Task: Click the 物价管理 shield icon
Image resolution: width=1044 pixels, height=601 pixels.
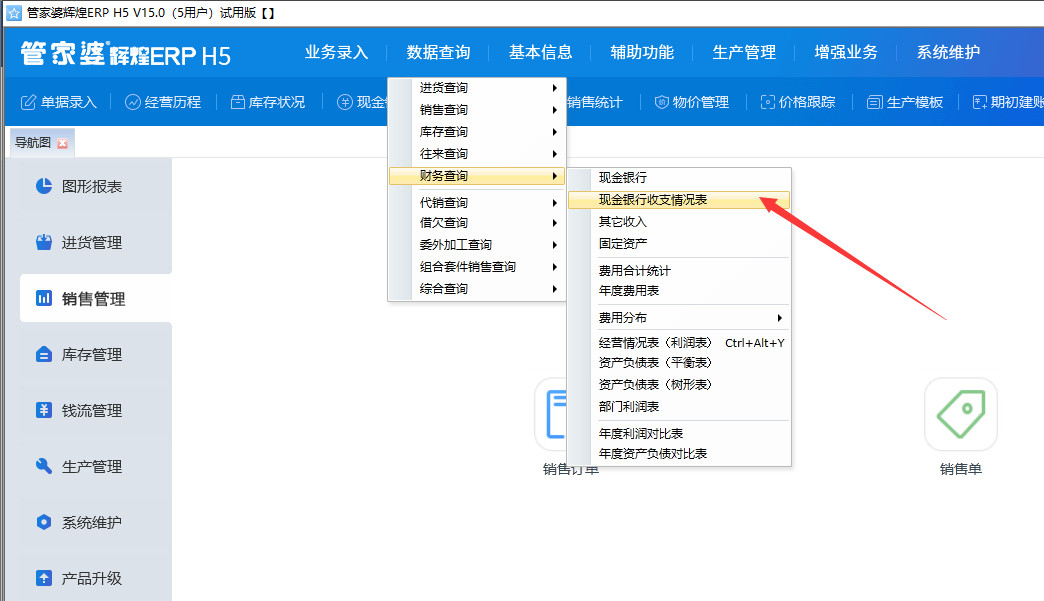Action: coord(661,102)
